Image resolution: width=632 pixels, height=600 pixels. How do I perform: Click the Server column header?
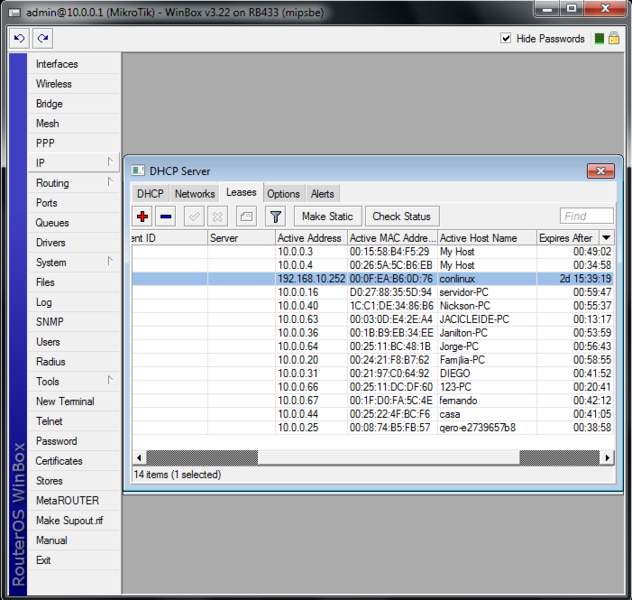click(241, 238)
